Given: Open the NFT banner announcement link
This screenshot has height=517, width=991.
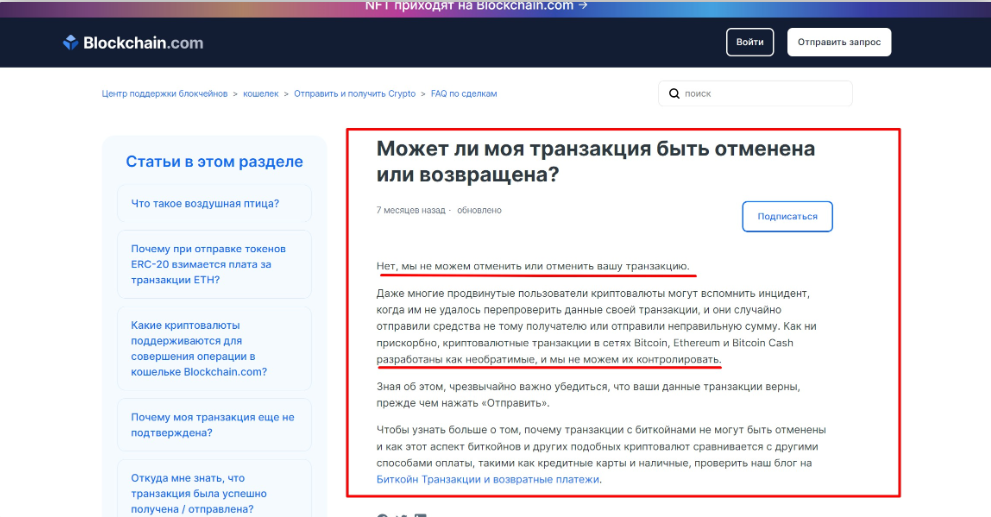Looking at the screenshot, I should [476, 6].
